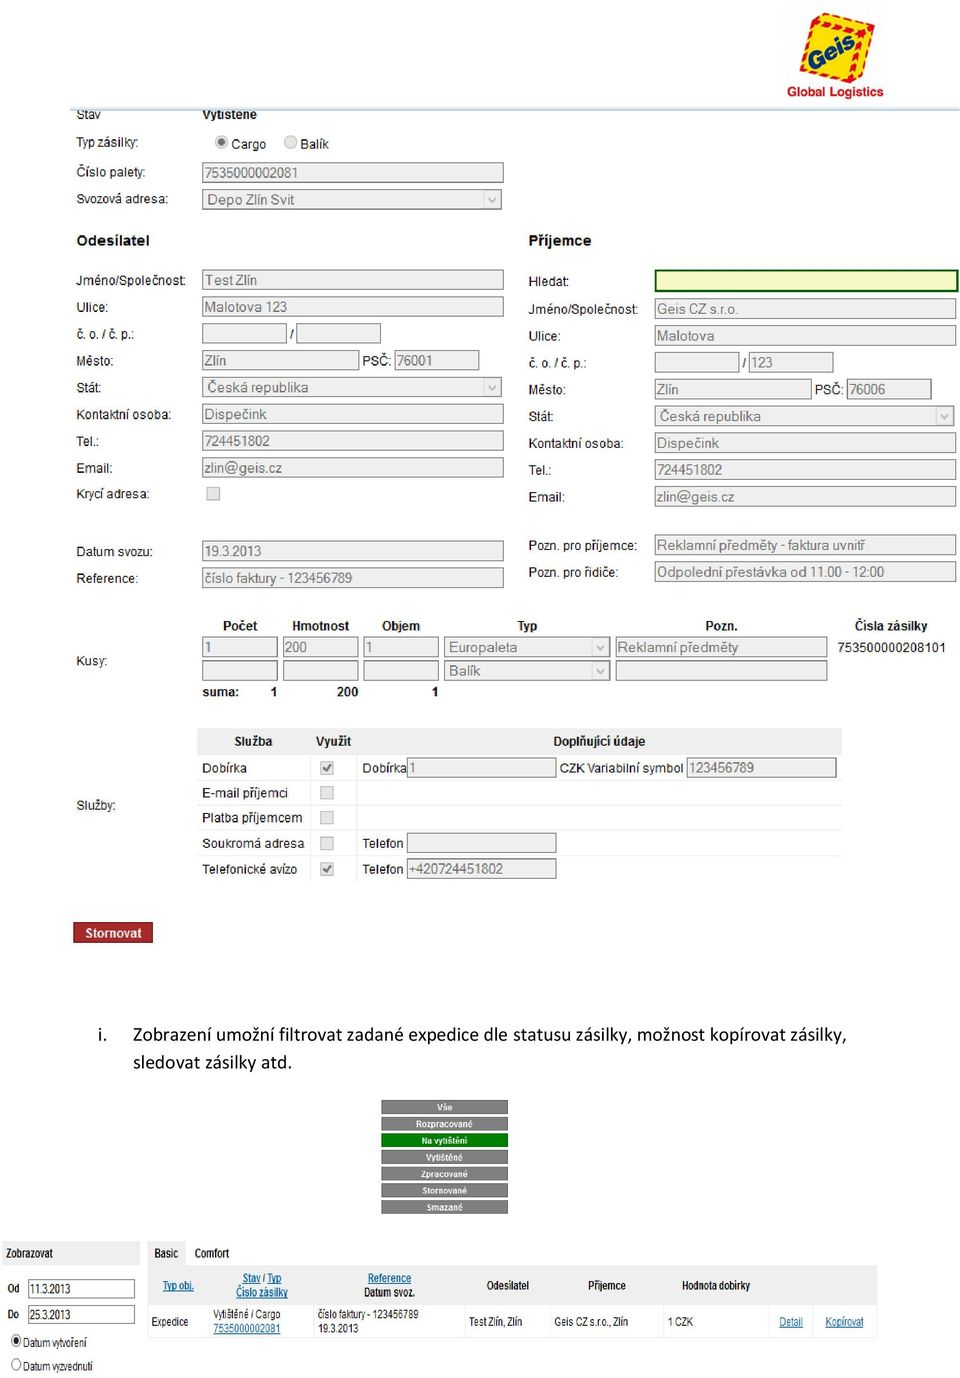Sort by the Typ obj. column link
This screenshot has width=960, height=1378.
tap(178, 1286)
